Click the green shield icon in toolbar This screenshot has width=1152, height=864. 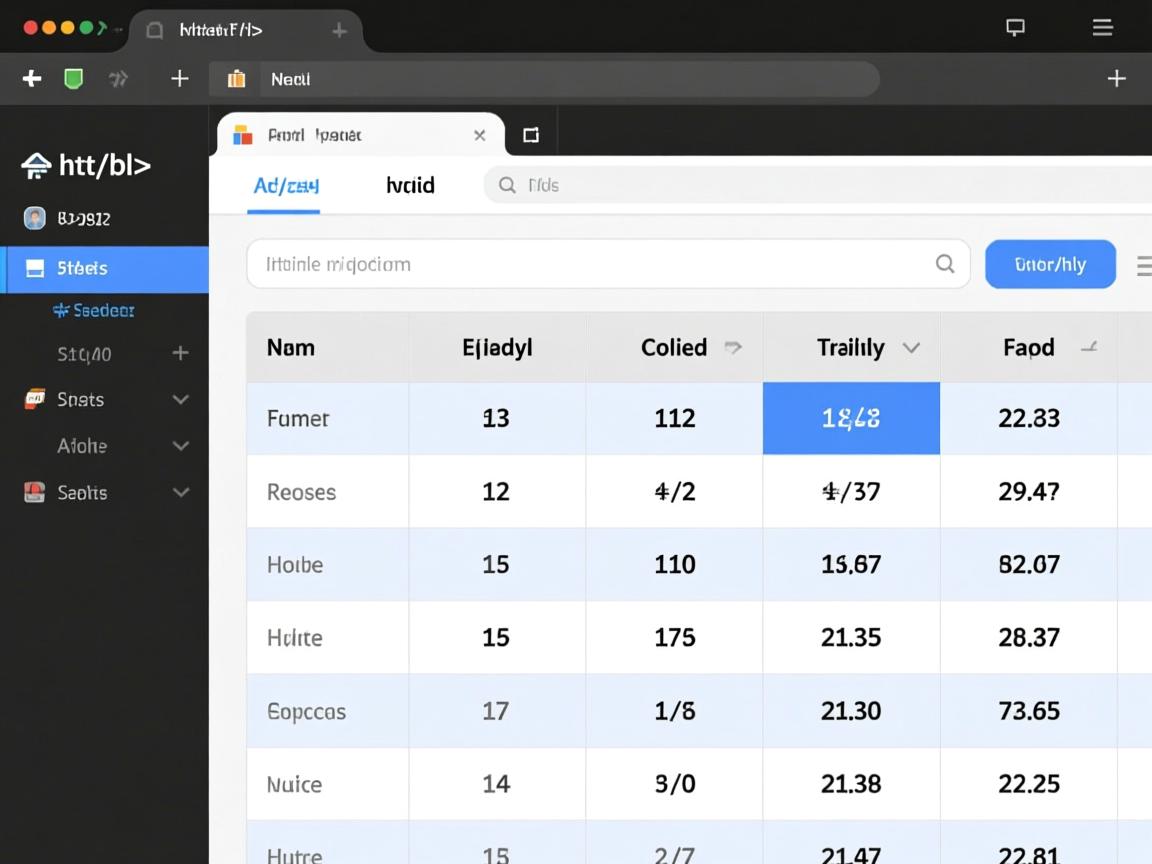[x=73, y=79]
